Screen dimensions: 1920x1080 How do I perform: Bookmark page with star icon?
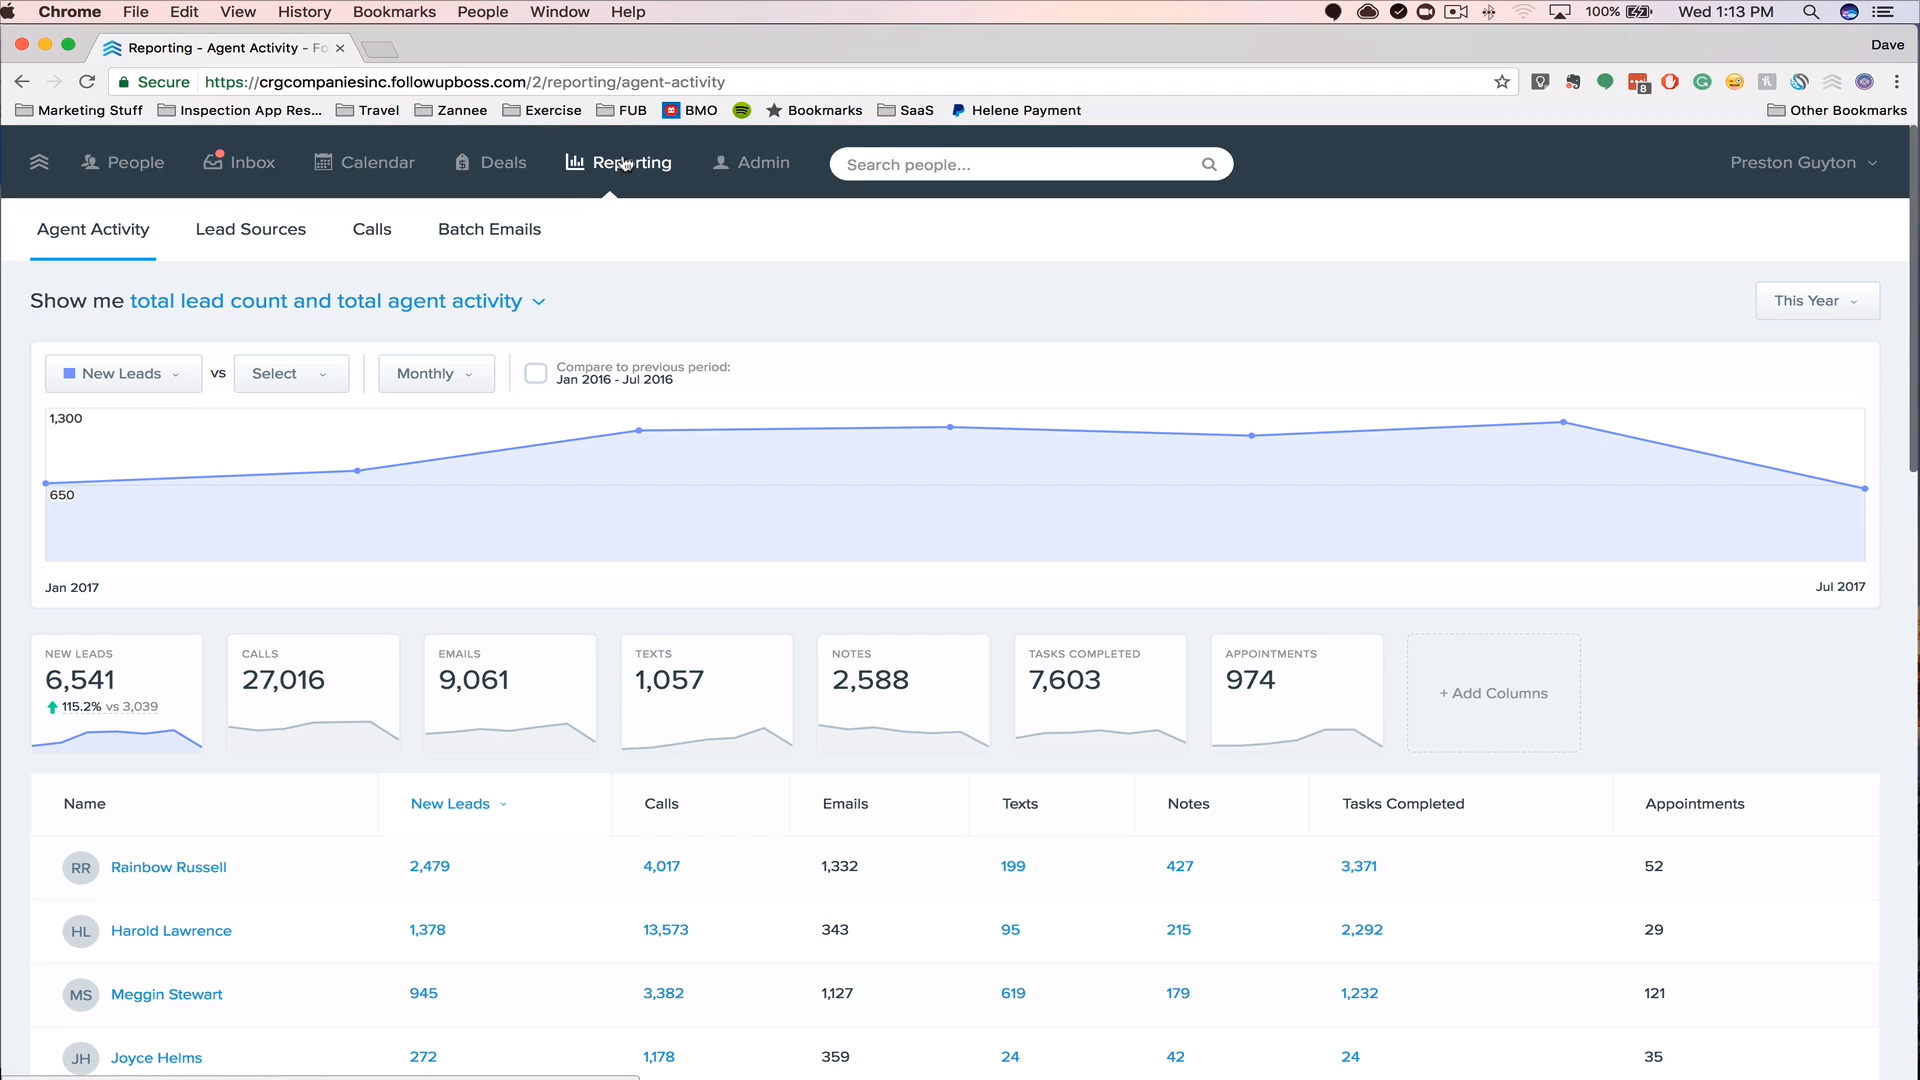pyautogui.click(x=1501, y=82)
